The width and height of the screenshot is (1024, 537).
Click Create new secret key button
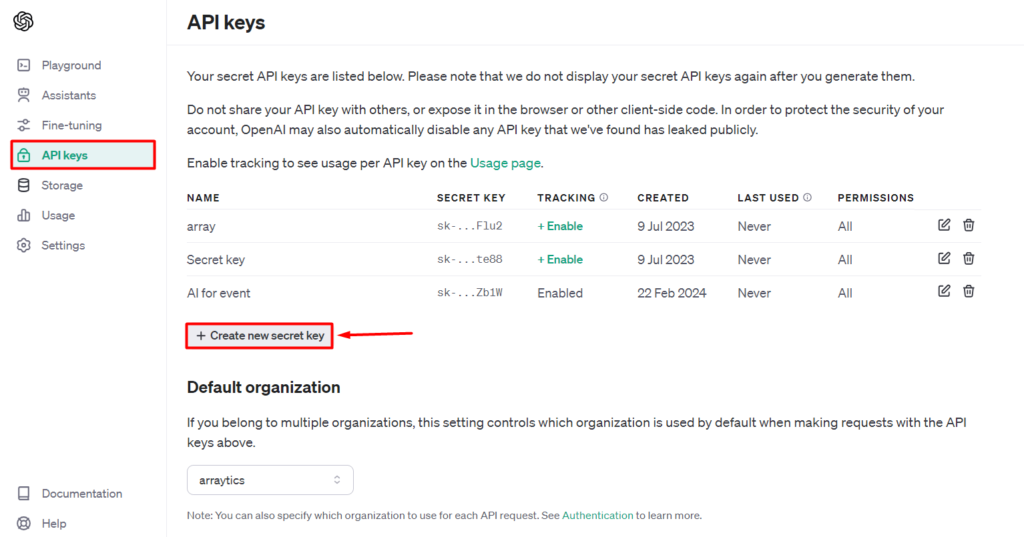tap(260, 336)
